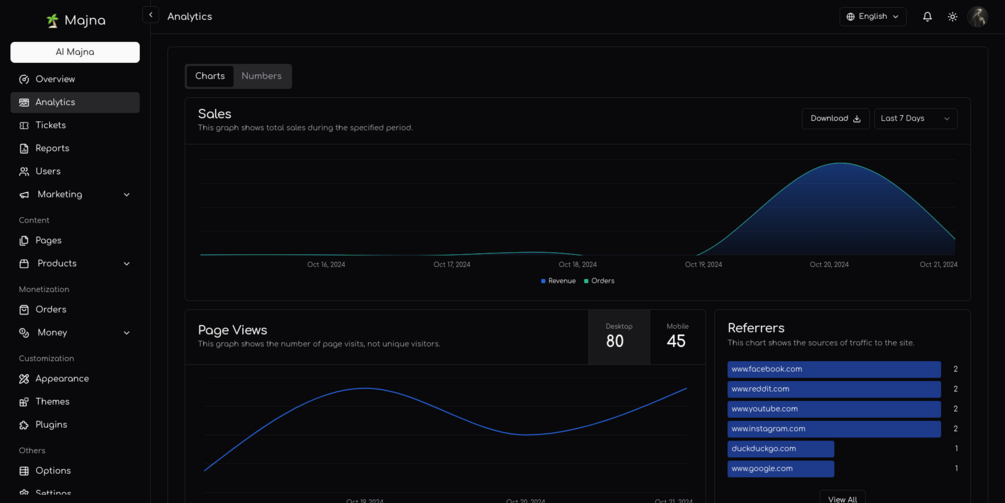This screenshot has width=1005, height=503.
Task: Open the English language dropdown
Action: point(873,17)
